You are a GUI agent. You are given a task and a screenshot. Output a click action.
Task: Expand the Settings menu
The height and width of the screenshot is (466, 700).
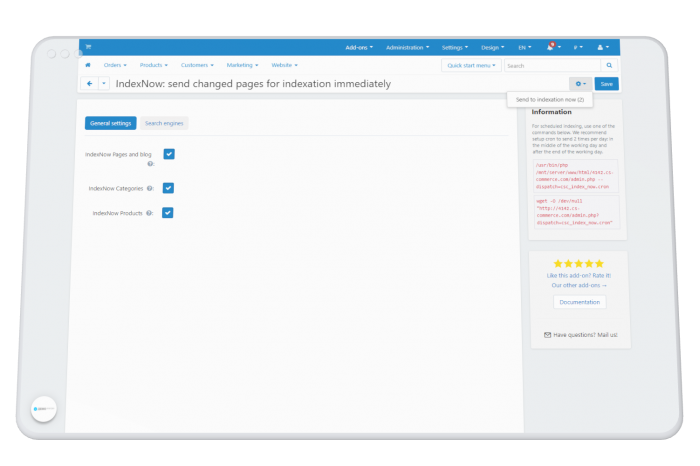455,47
